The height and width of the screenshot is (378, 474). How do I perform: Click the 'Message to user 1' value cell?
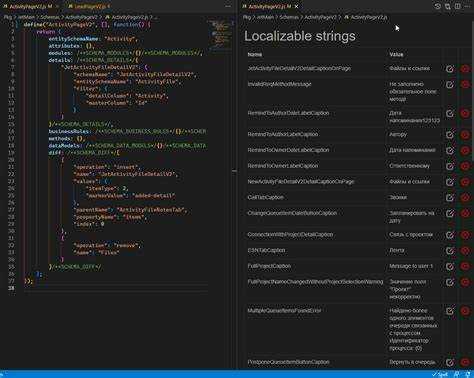click(x=411, y=266)
